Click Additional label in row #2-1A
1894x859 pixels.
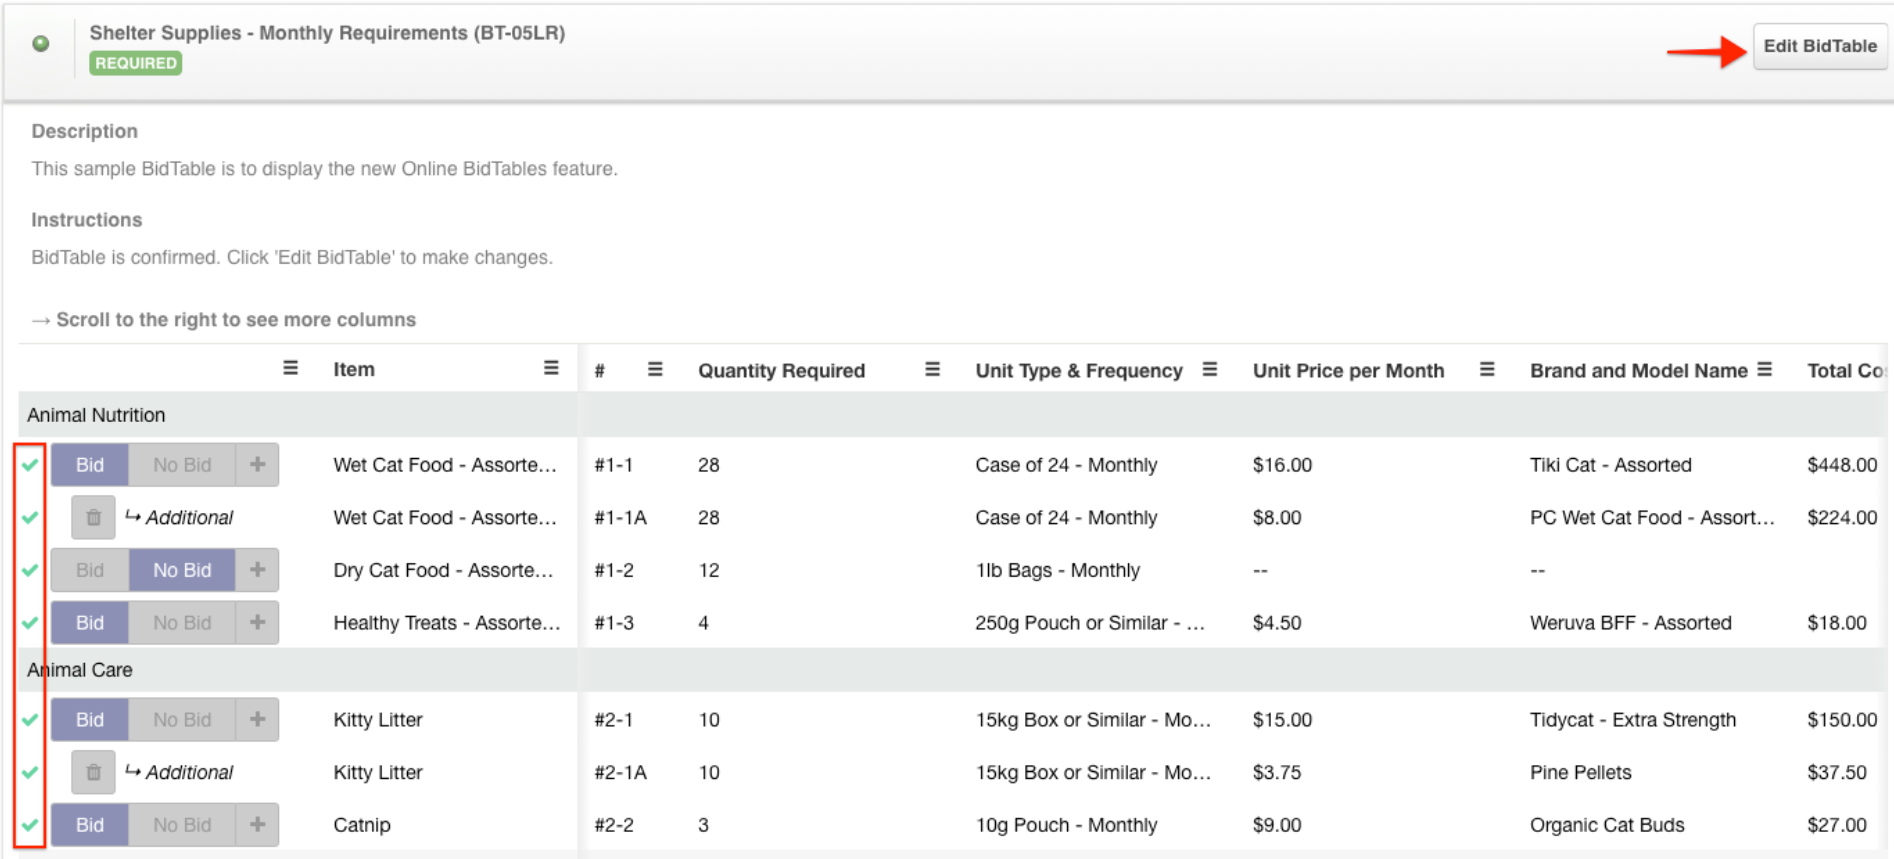(189, 772)
